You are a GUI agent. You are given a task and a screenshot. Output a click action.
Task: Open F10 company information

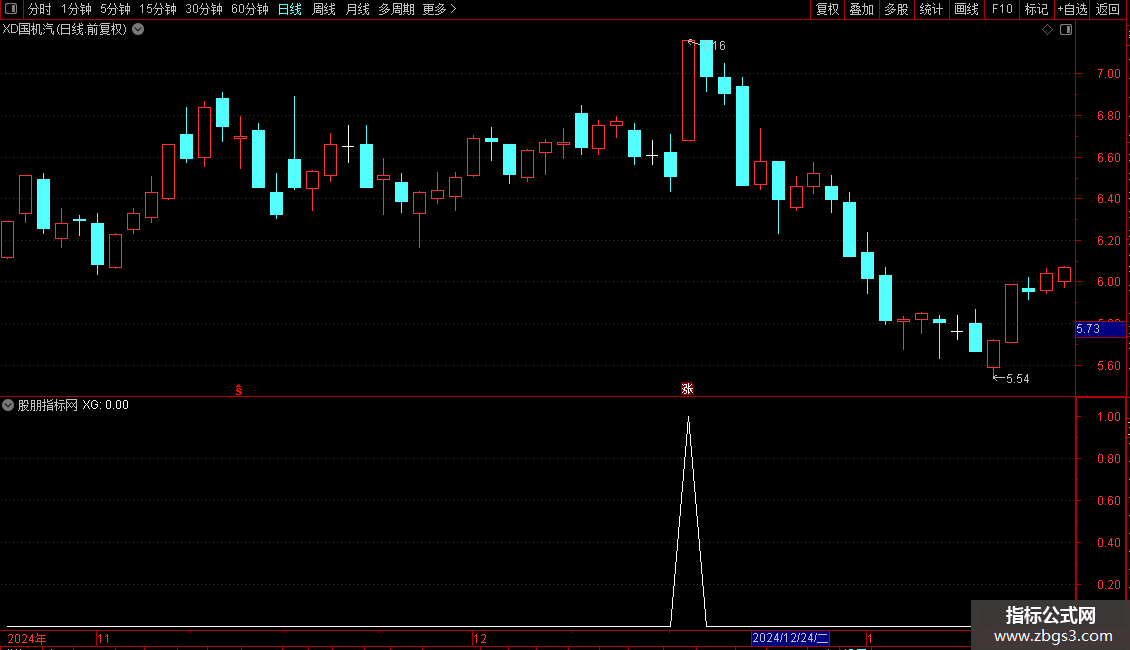1002,9
